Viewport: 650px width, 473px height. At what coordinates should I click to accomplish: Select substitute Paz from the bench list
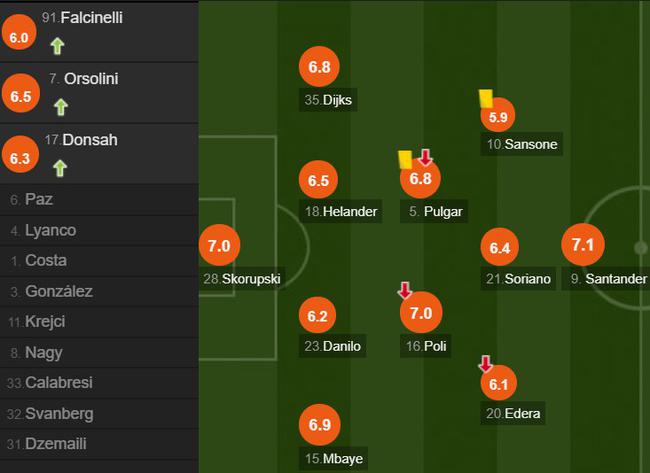pos(38,199)
